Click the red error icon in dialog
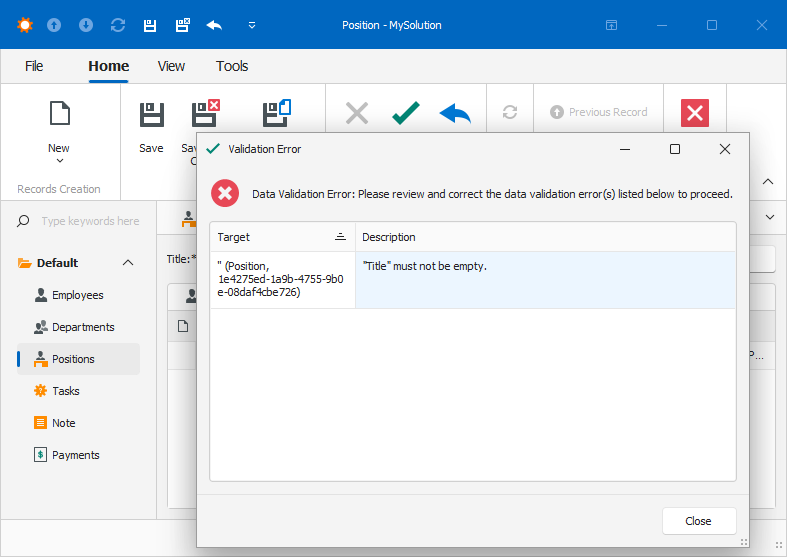787x557 pixels. (x=225, y=193)
